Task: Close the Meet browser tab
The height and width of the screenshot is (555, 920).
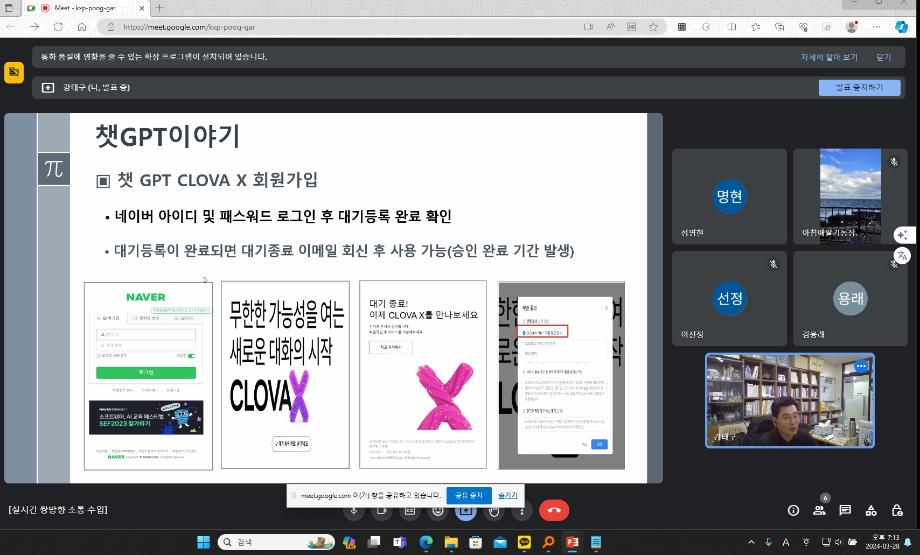Action: [x=141, y=8]
